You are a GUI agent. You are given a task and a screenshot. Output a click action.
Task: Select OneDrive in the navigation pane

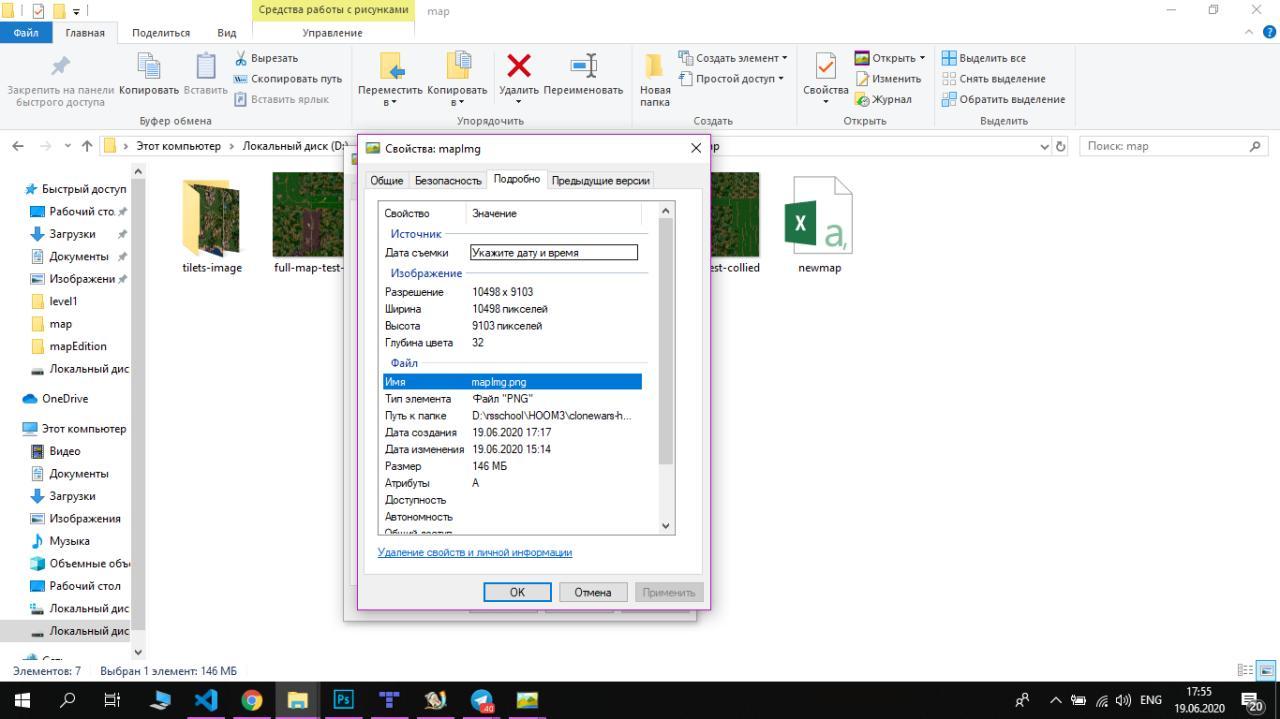65,399
